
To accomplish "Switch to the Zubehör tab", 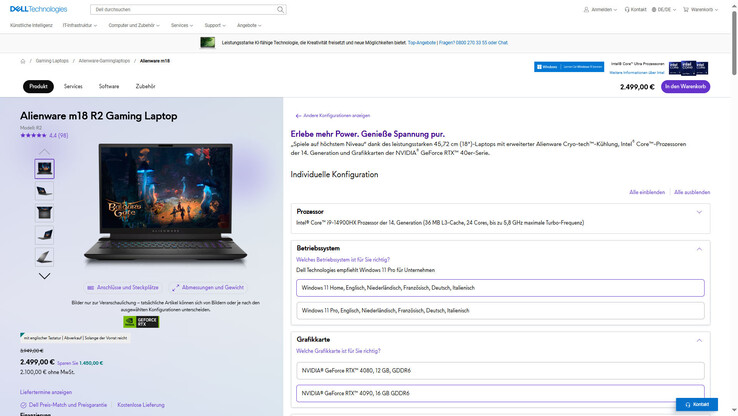I will pos(145,87).
